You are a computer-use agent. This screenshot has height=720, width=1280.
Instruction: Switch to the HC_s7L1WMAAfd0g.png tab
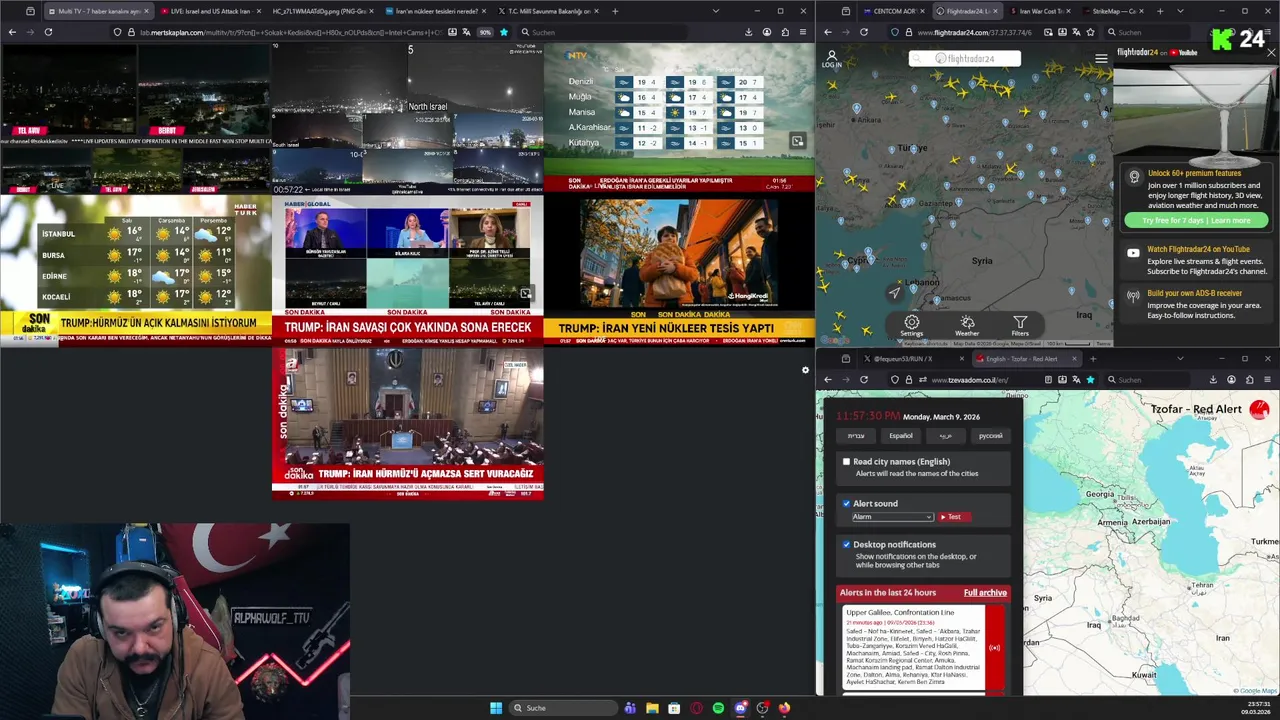(322, 11)
